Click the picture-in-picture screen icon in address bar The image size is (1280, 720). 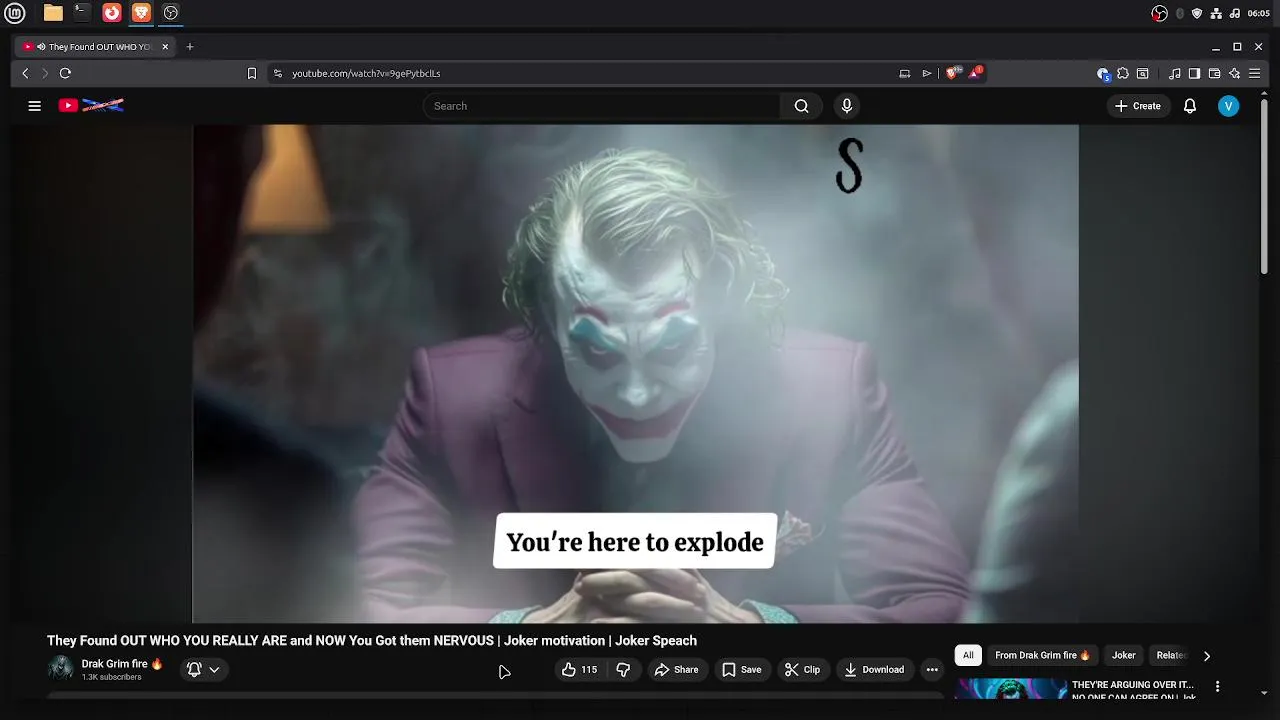905,73
